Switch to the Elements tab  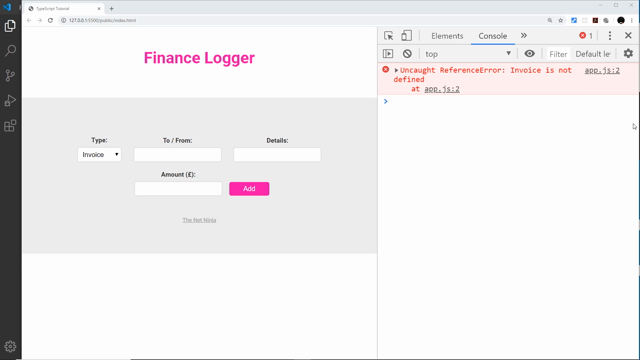point(447,36)
